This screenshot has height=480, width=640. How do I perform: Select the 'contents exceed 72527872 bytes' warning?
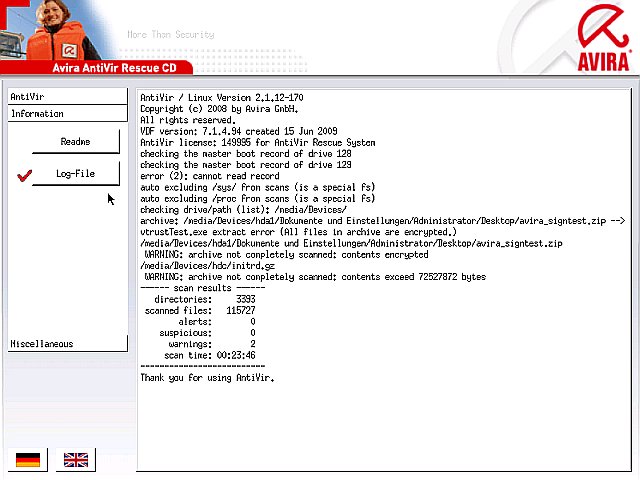[x=315, y=277]
